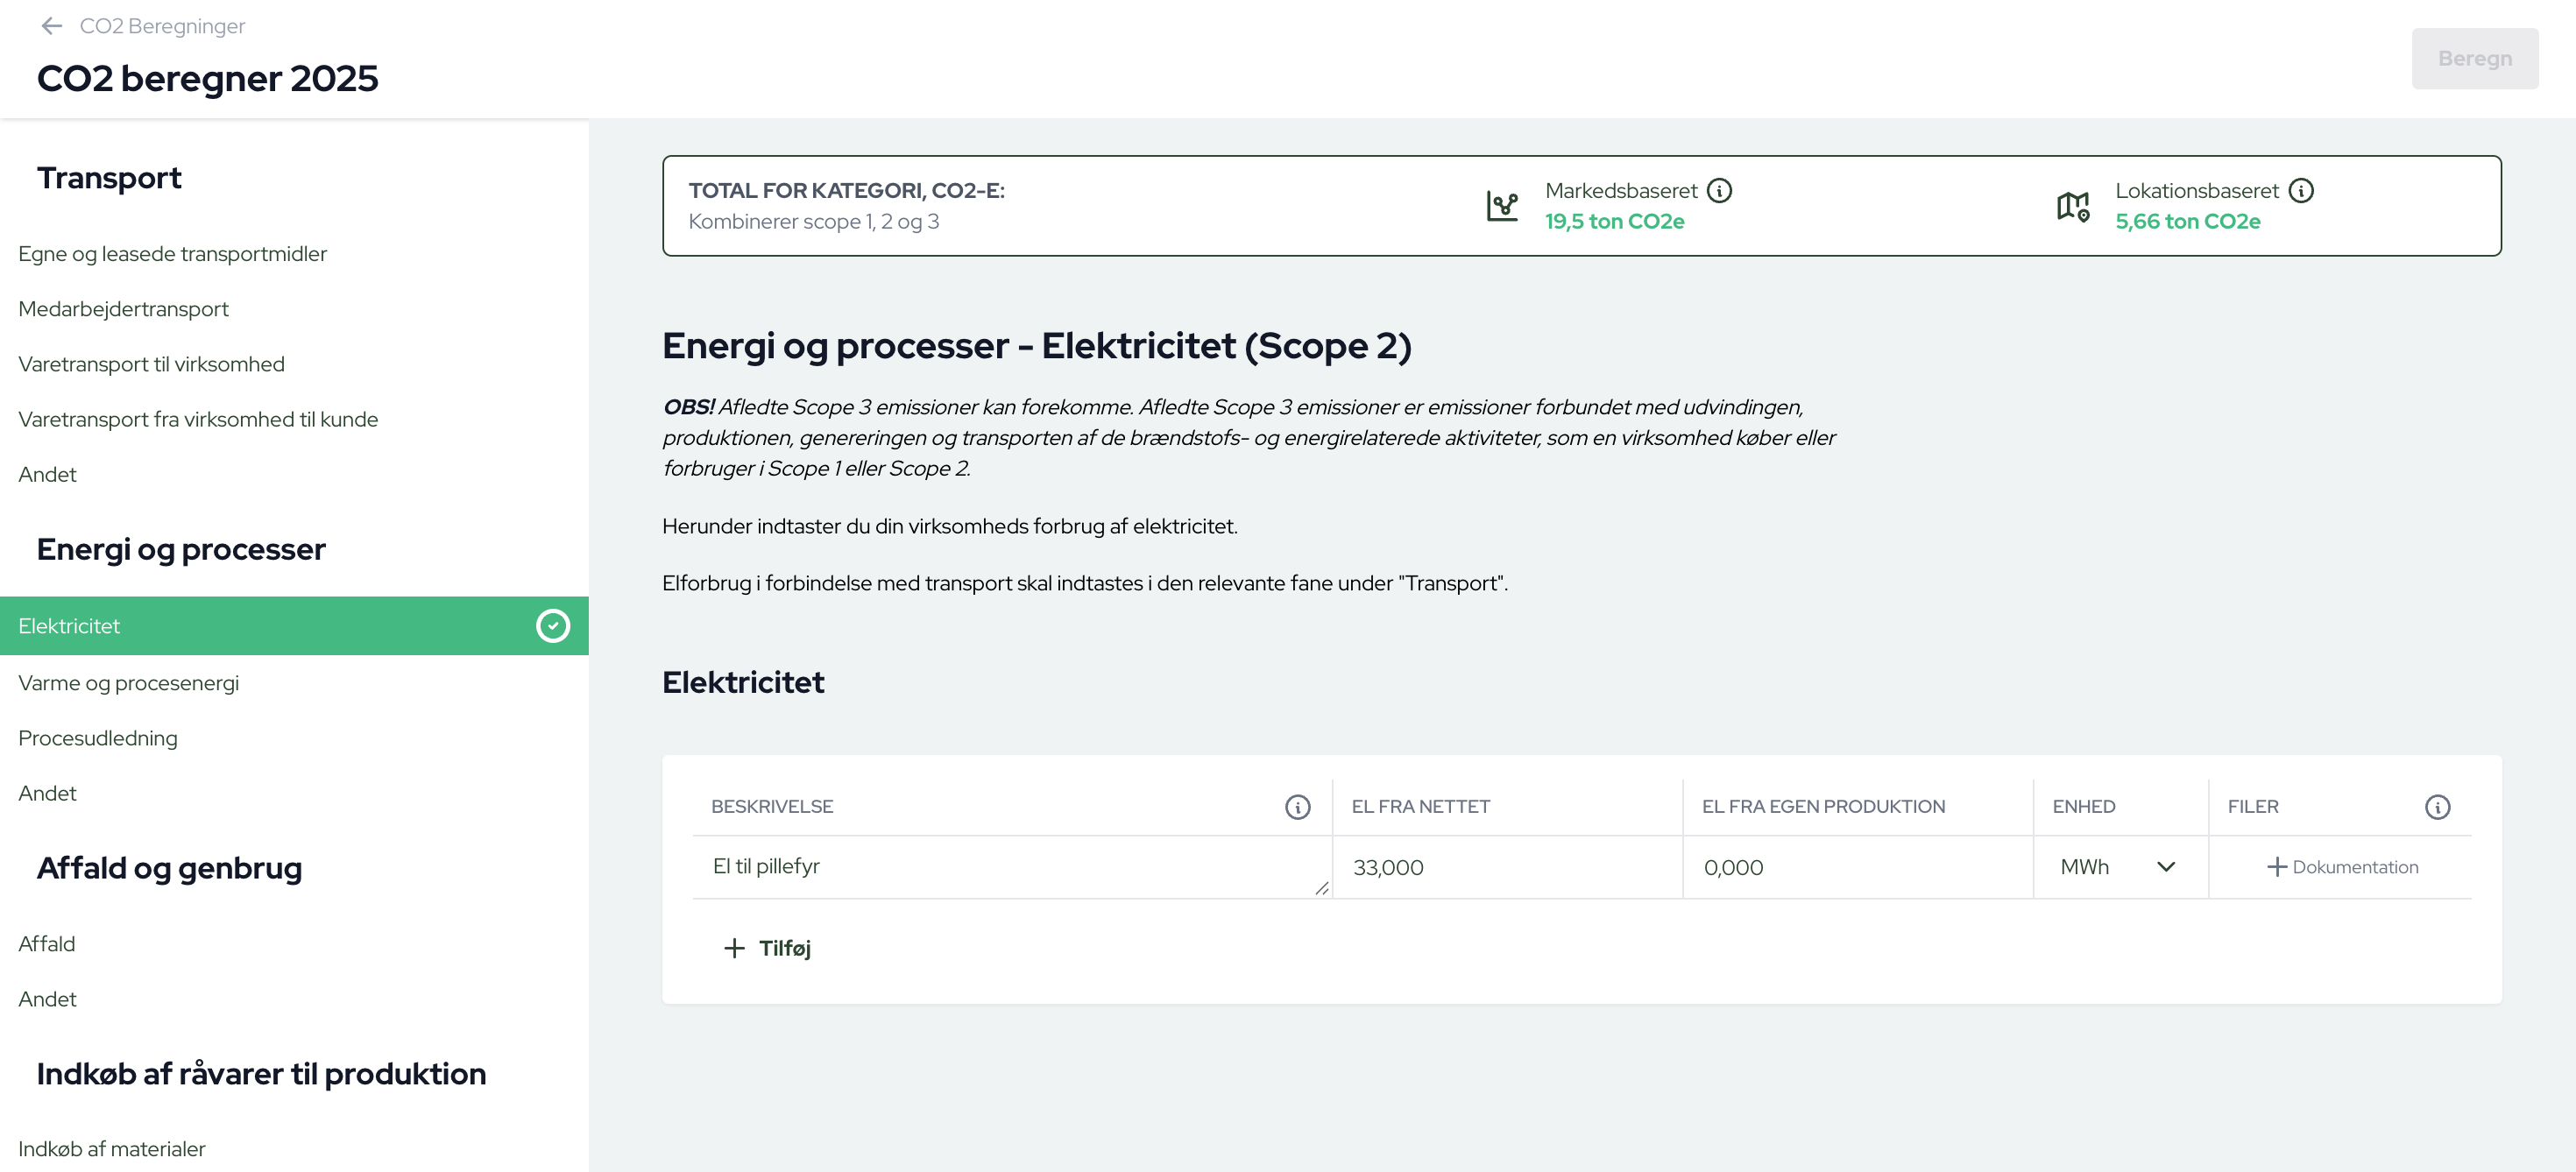This screenshot has width=2576, height=1172.
Task: Click the info icon in Filer column header
Action: 2437,807
